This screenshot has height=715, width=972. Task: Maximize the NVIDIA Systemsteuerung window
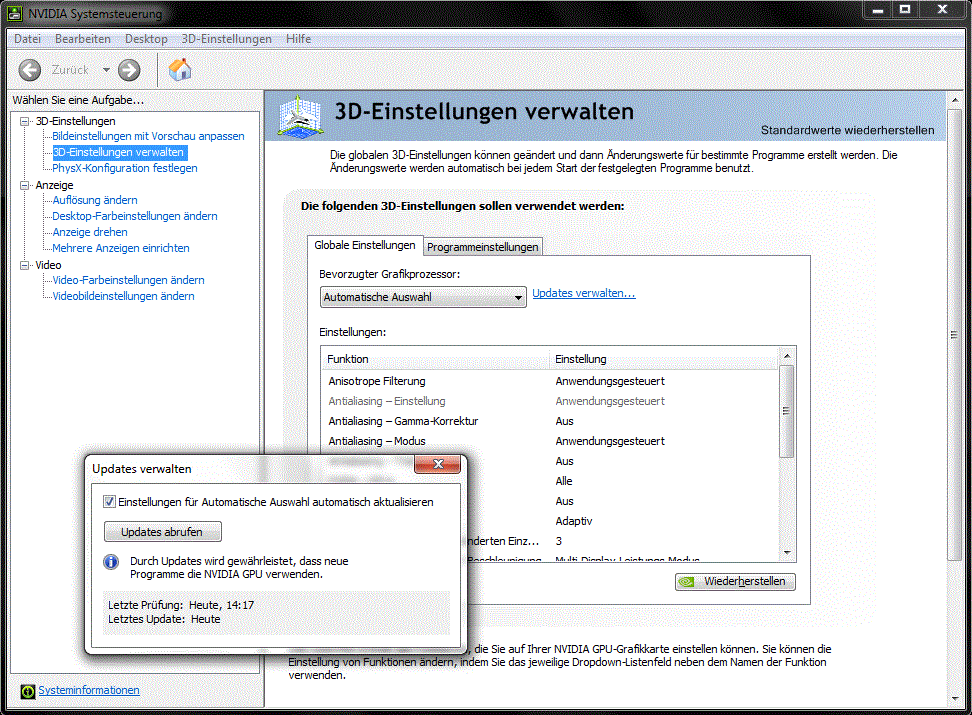coord(905,9)
